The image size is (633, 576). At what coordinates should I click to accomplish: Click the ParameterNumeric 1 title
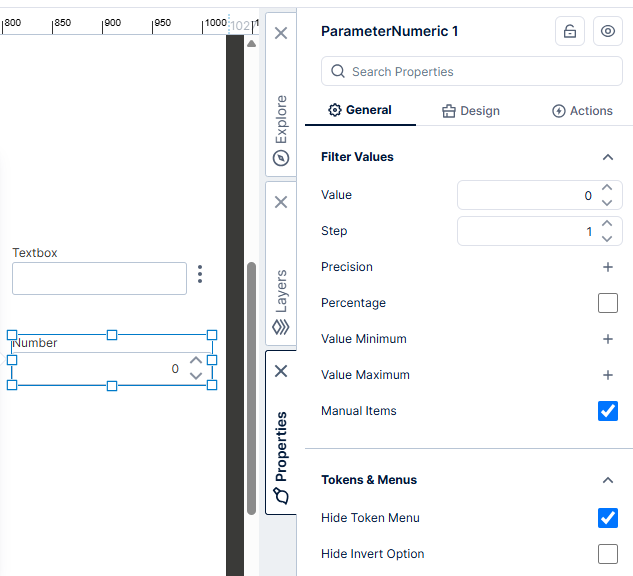coord(390,31)
